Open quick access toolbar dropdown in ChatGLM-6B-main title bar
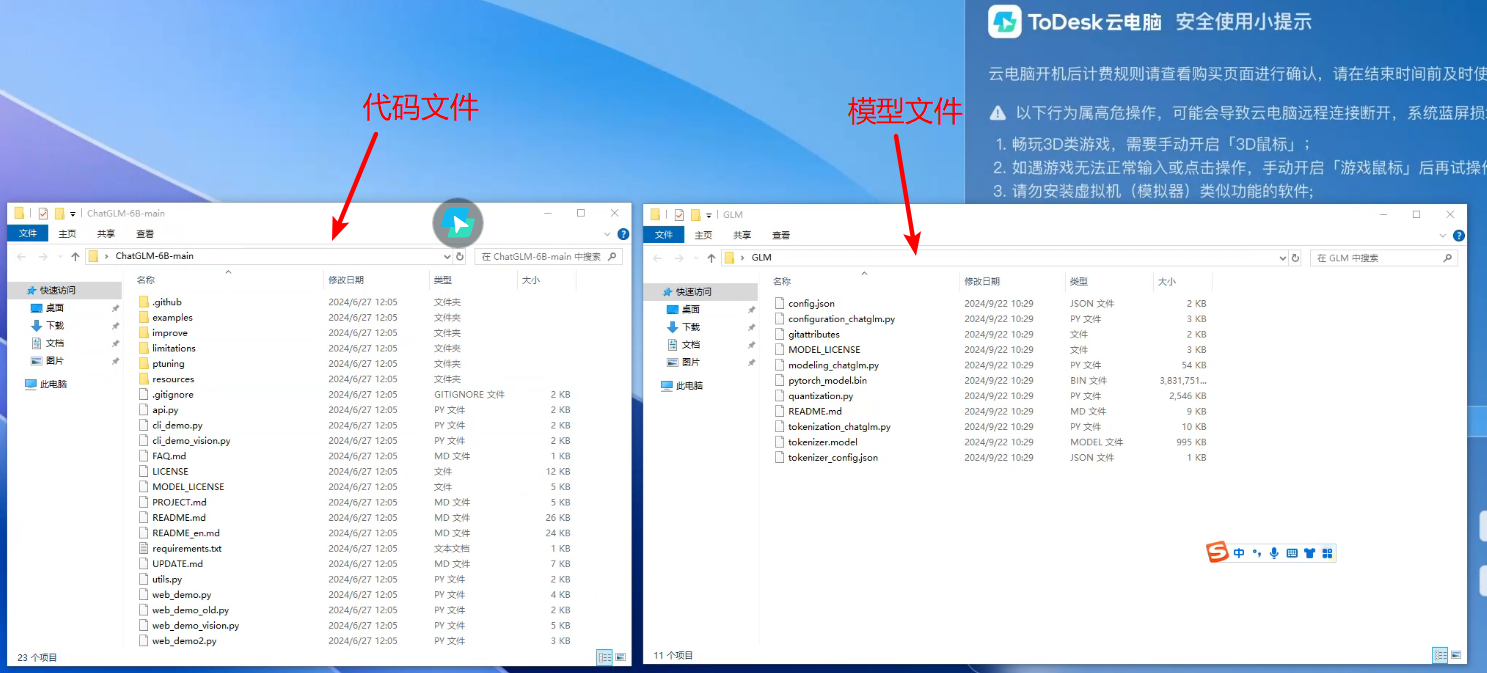Screen dimensions: 1487x673 click(73, 214)
